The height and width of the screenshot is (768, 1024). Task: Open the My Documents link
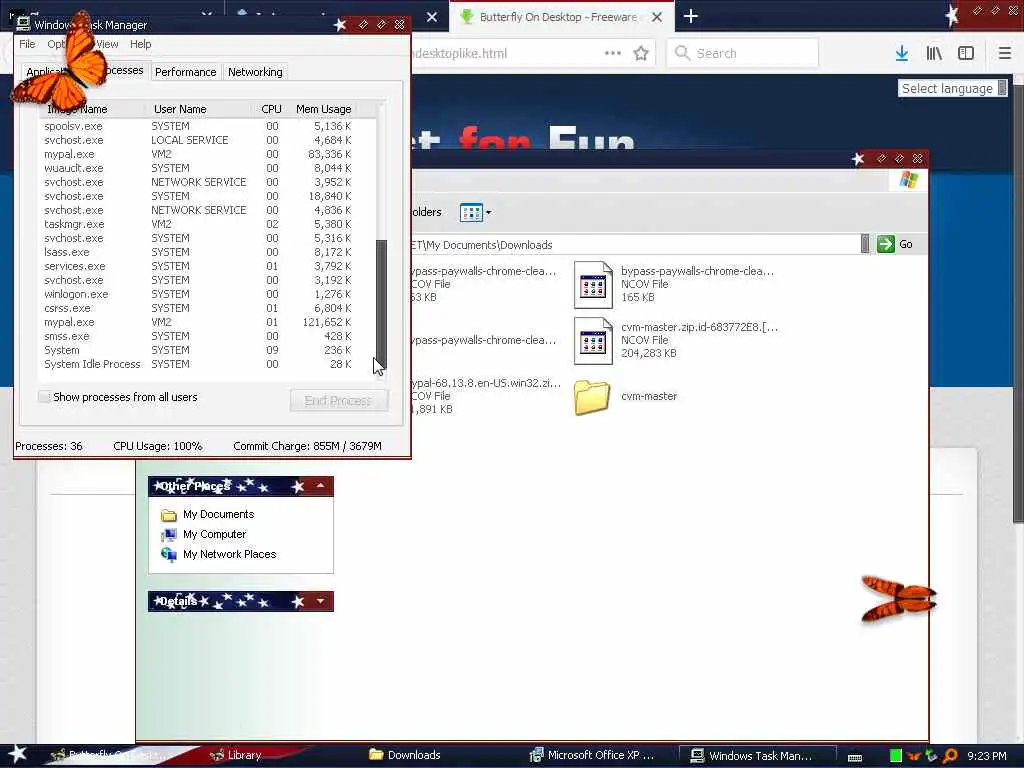coord(218,514)
